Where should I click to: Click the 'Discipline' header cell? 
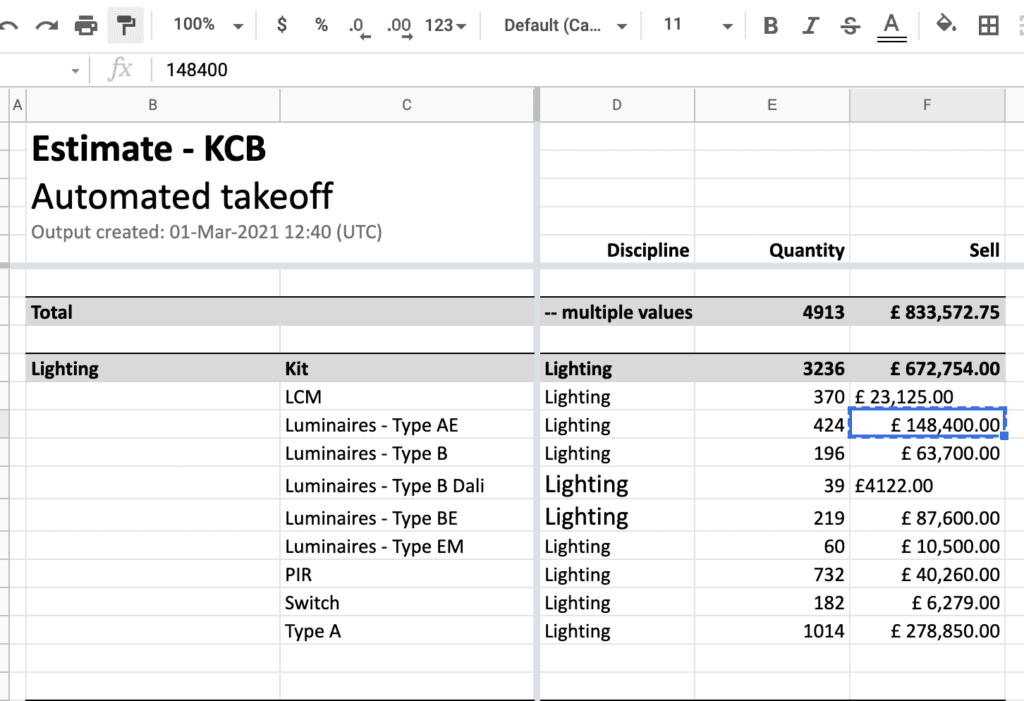click(x=617, y=250)
